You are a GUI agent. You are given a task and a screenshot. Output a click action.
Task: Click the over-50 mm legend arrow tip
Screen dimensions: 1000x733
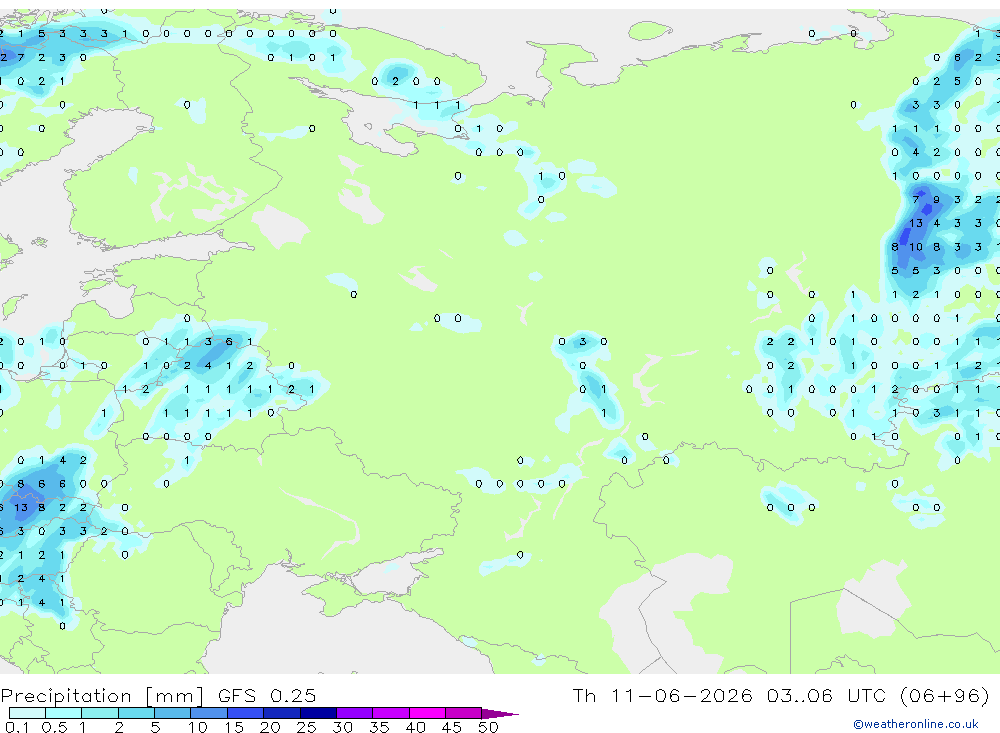click(x=501, y=713)
